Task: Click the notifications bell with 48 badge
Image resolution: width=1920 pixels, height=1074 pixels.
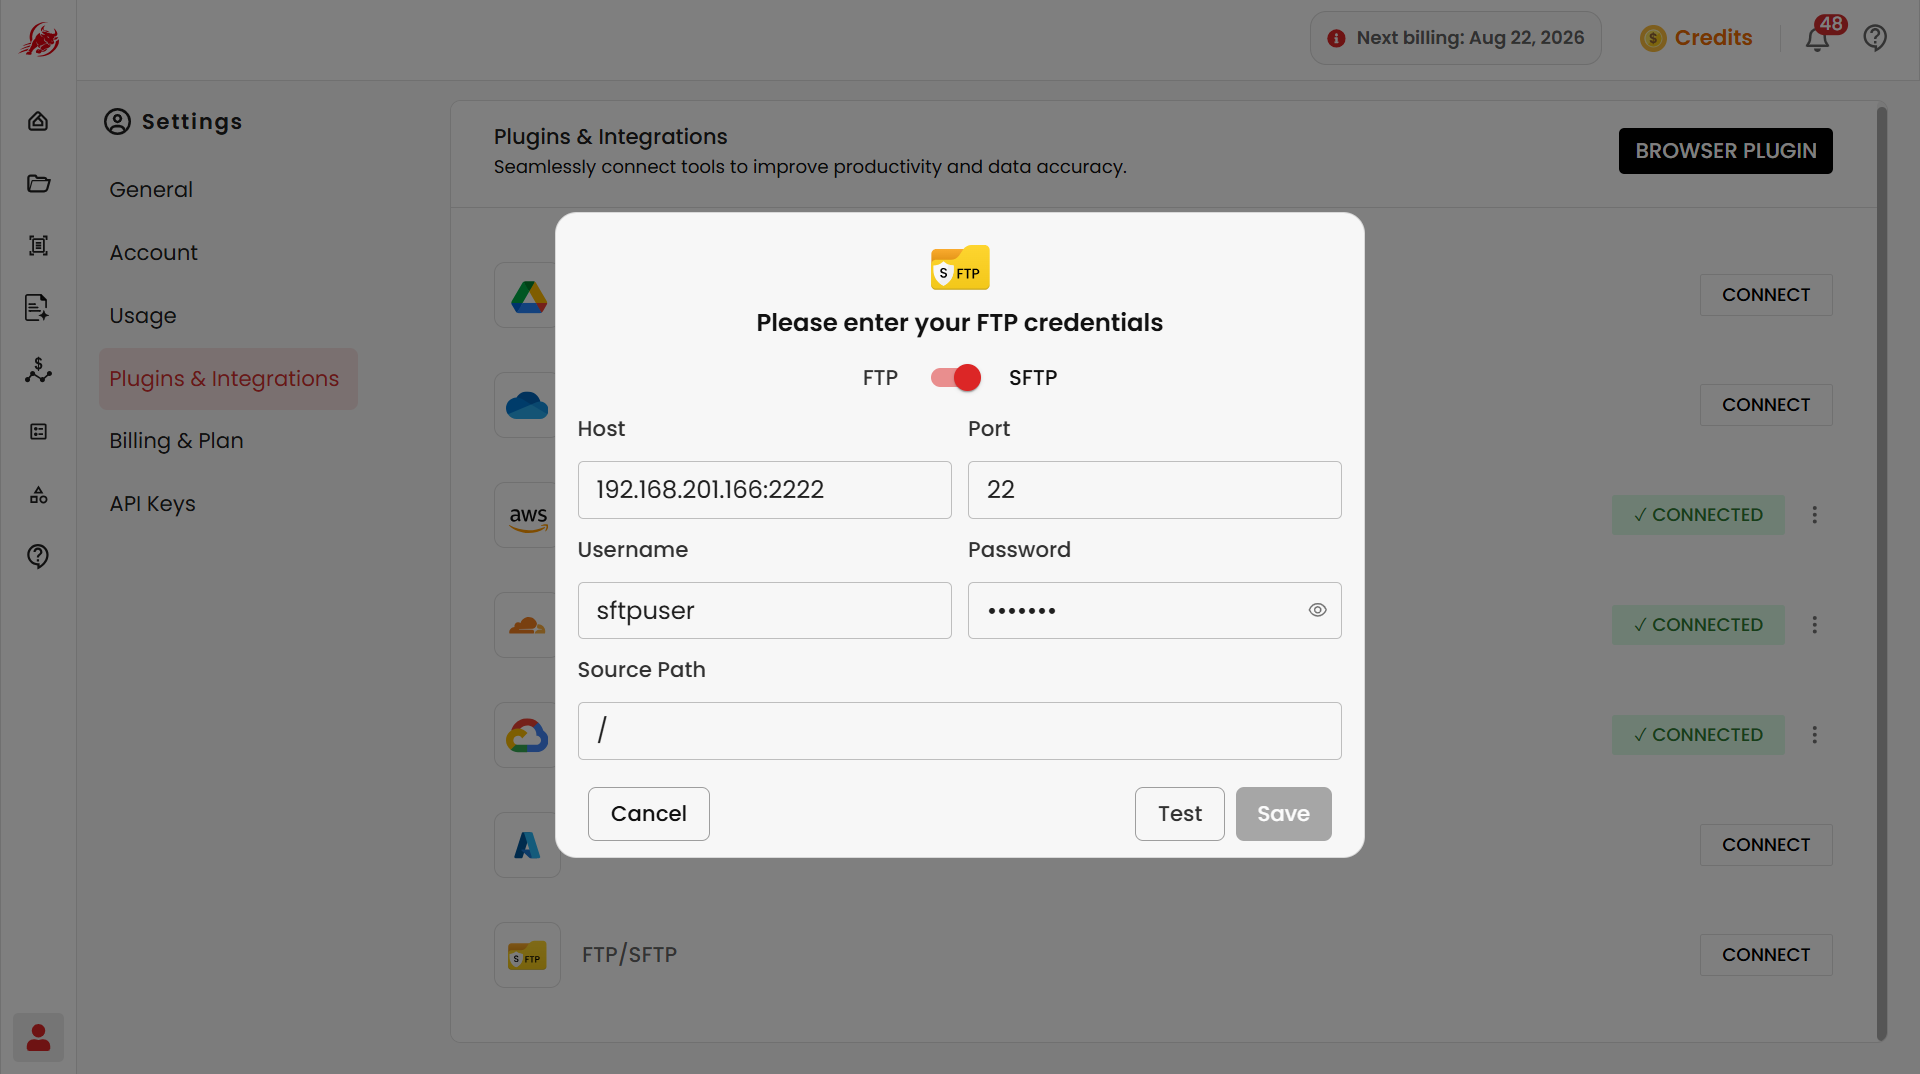Action: coord(1818,38)
